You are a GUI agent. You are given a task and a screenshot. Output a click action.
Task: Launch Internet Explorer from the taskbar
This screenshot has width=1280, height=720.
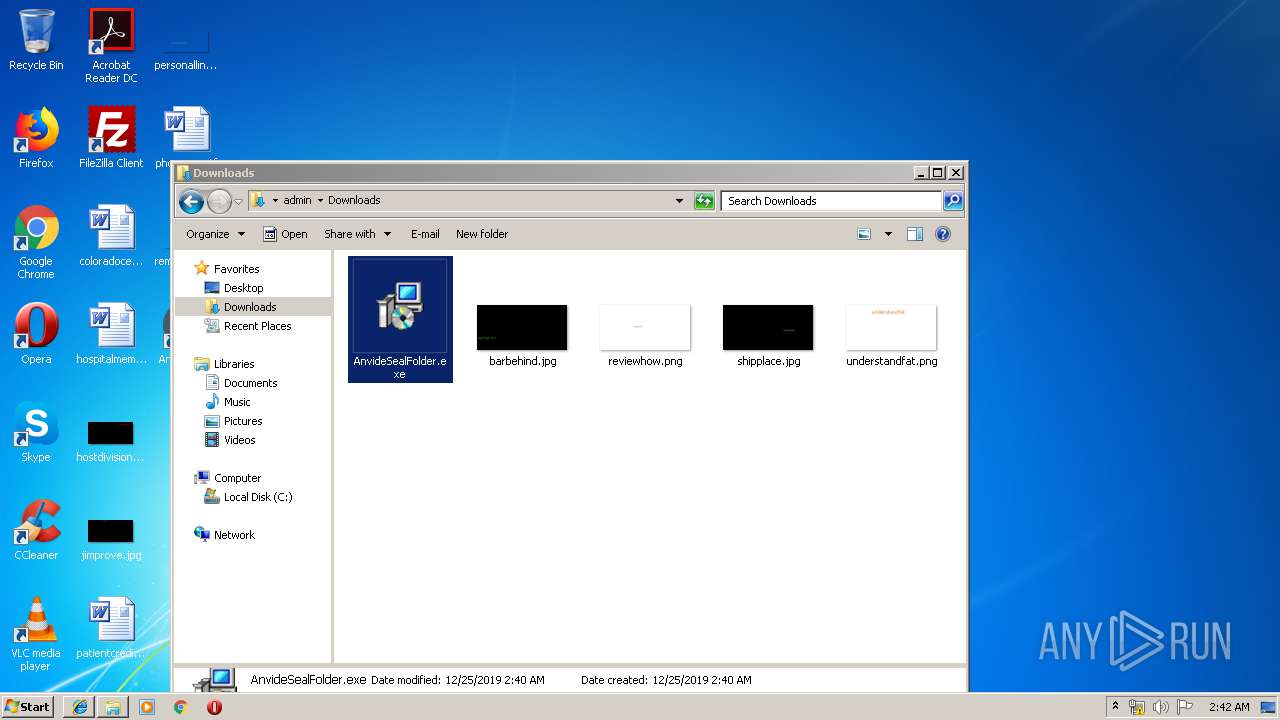80,707
